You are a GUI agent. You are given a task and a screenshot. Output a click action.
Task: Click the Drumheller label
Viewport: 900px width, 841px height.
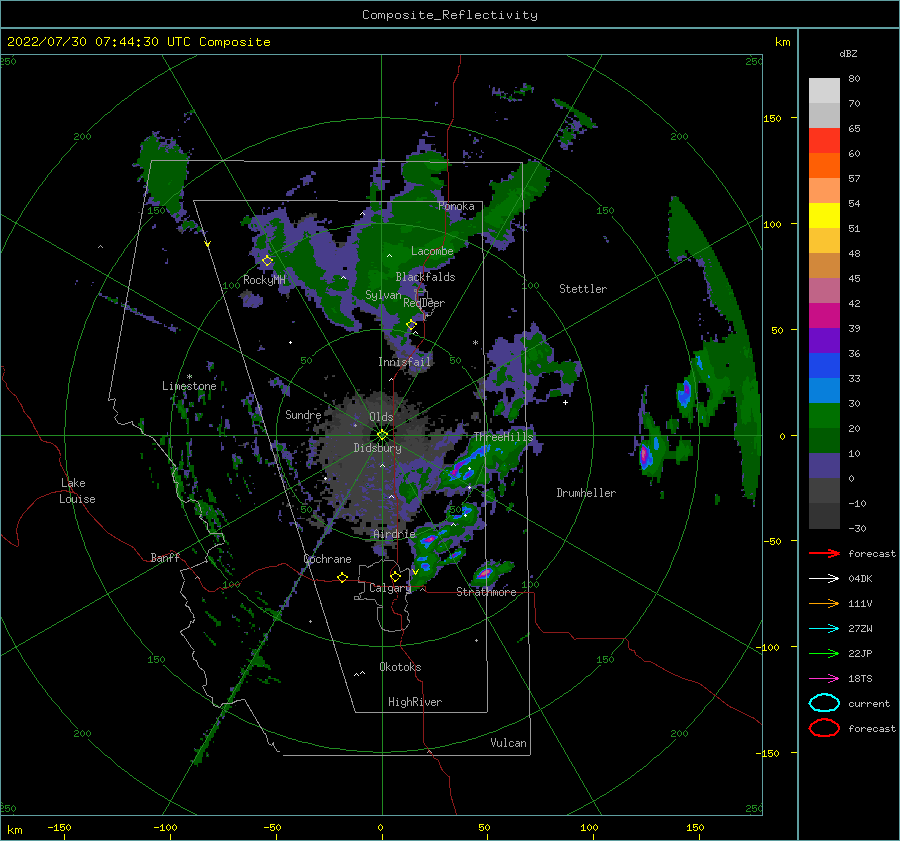(586, 493)
